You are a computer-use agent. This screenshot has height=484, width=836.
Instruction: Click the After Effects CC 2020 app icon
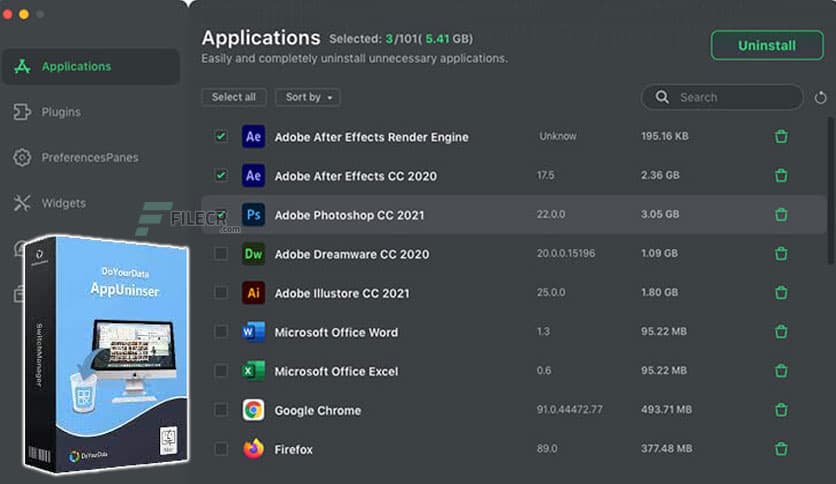tap(253, 175)
